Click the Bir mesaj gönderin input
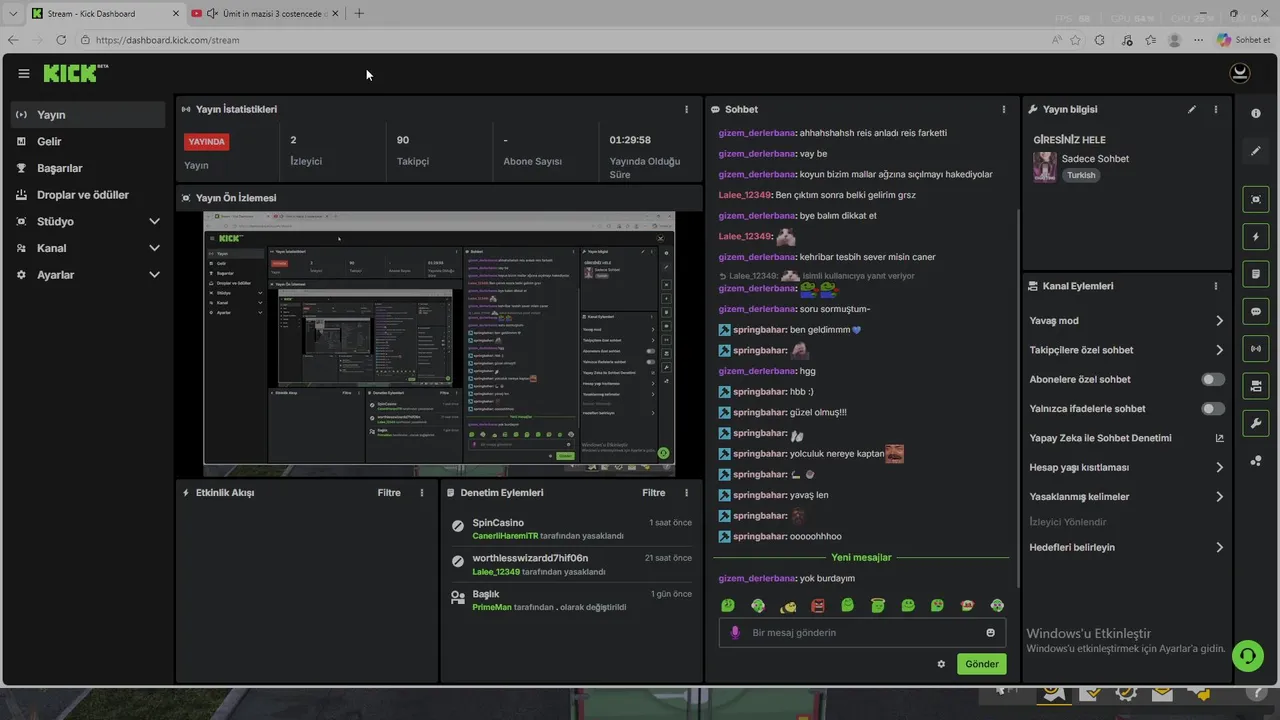Screen dimensions: 1280x720 861,632
